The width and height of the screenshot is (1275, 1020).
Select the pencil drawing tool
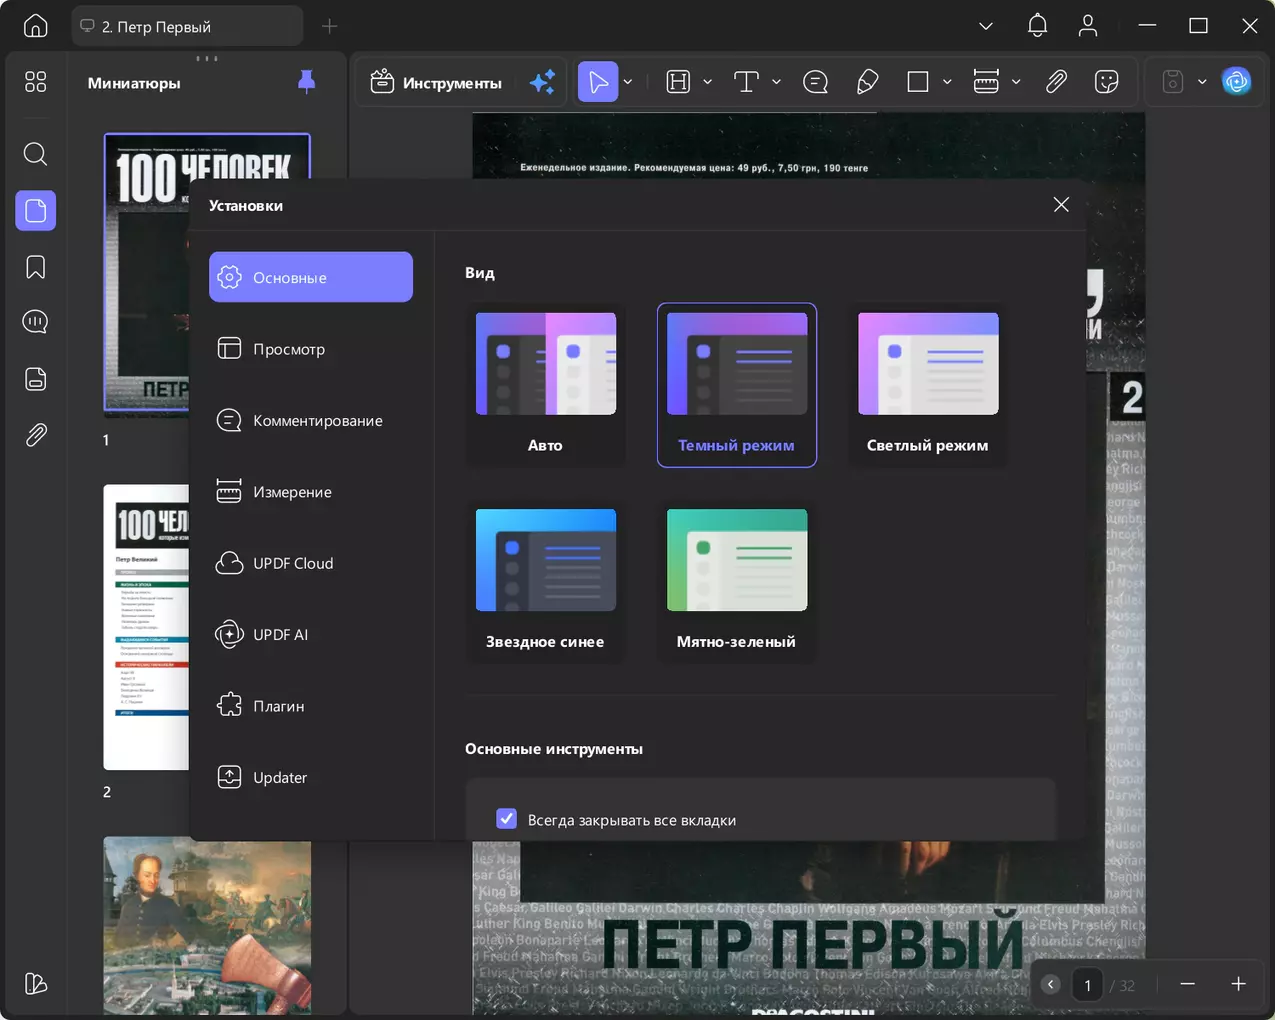pyautogui.click(x=867, y=82)
